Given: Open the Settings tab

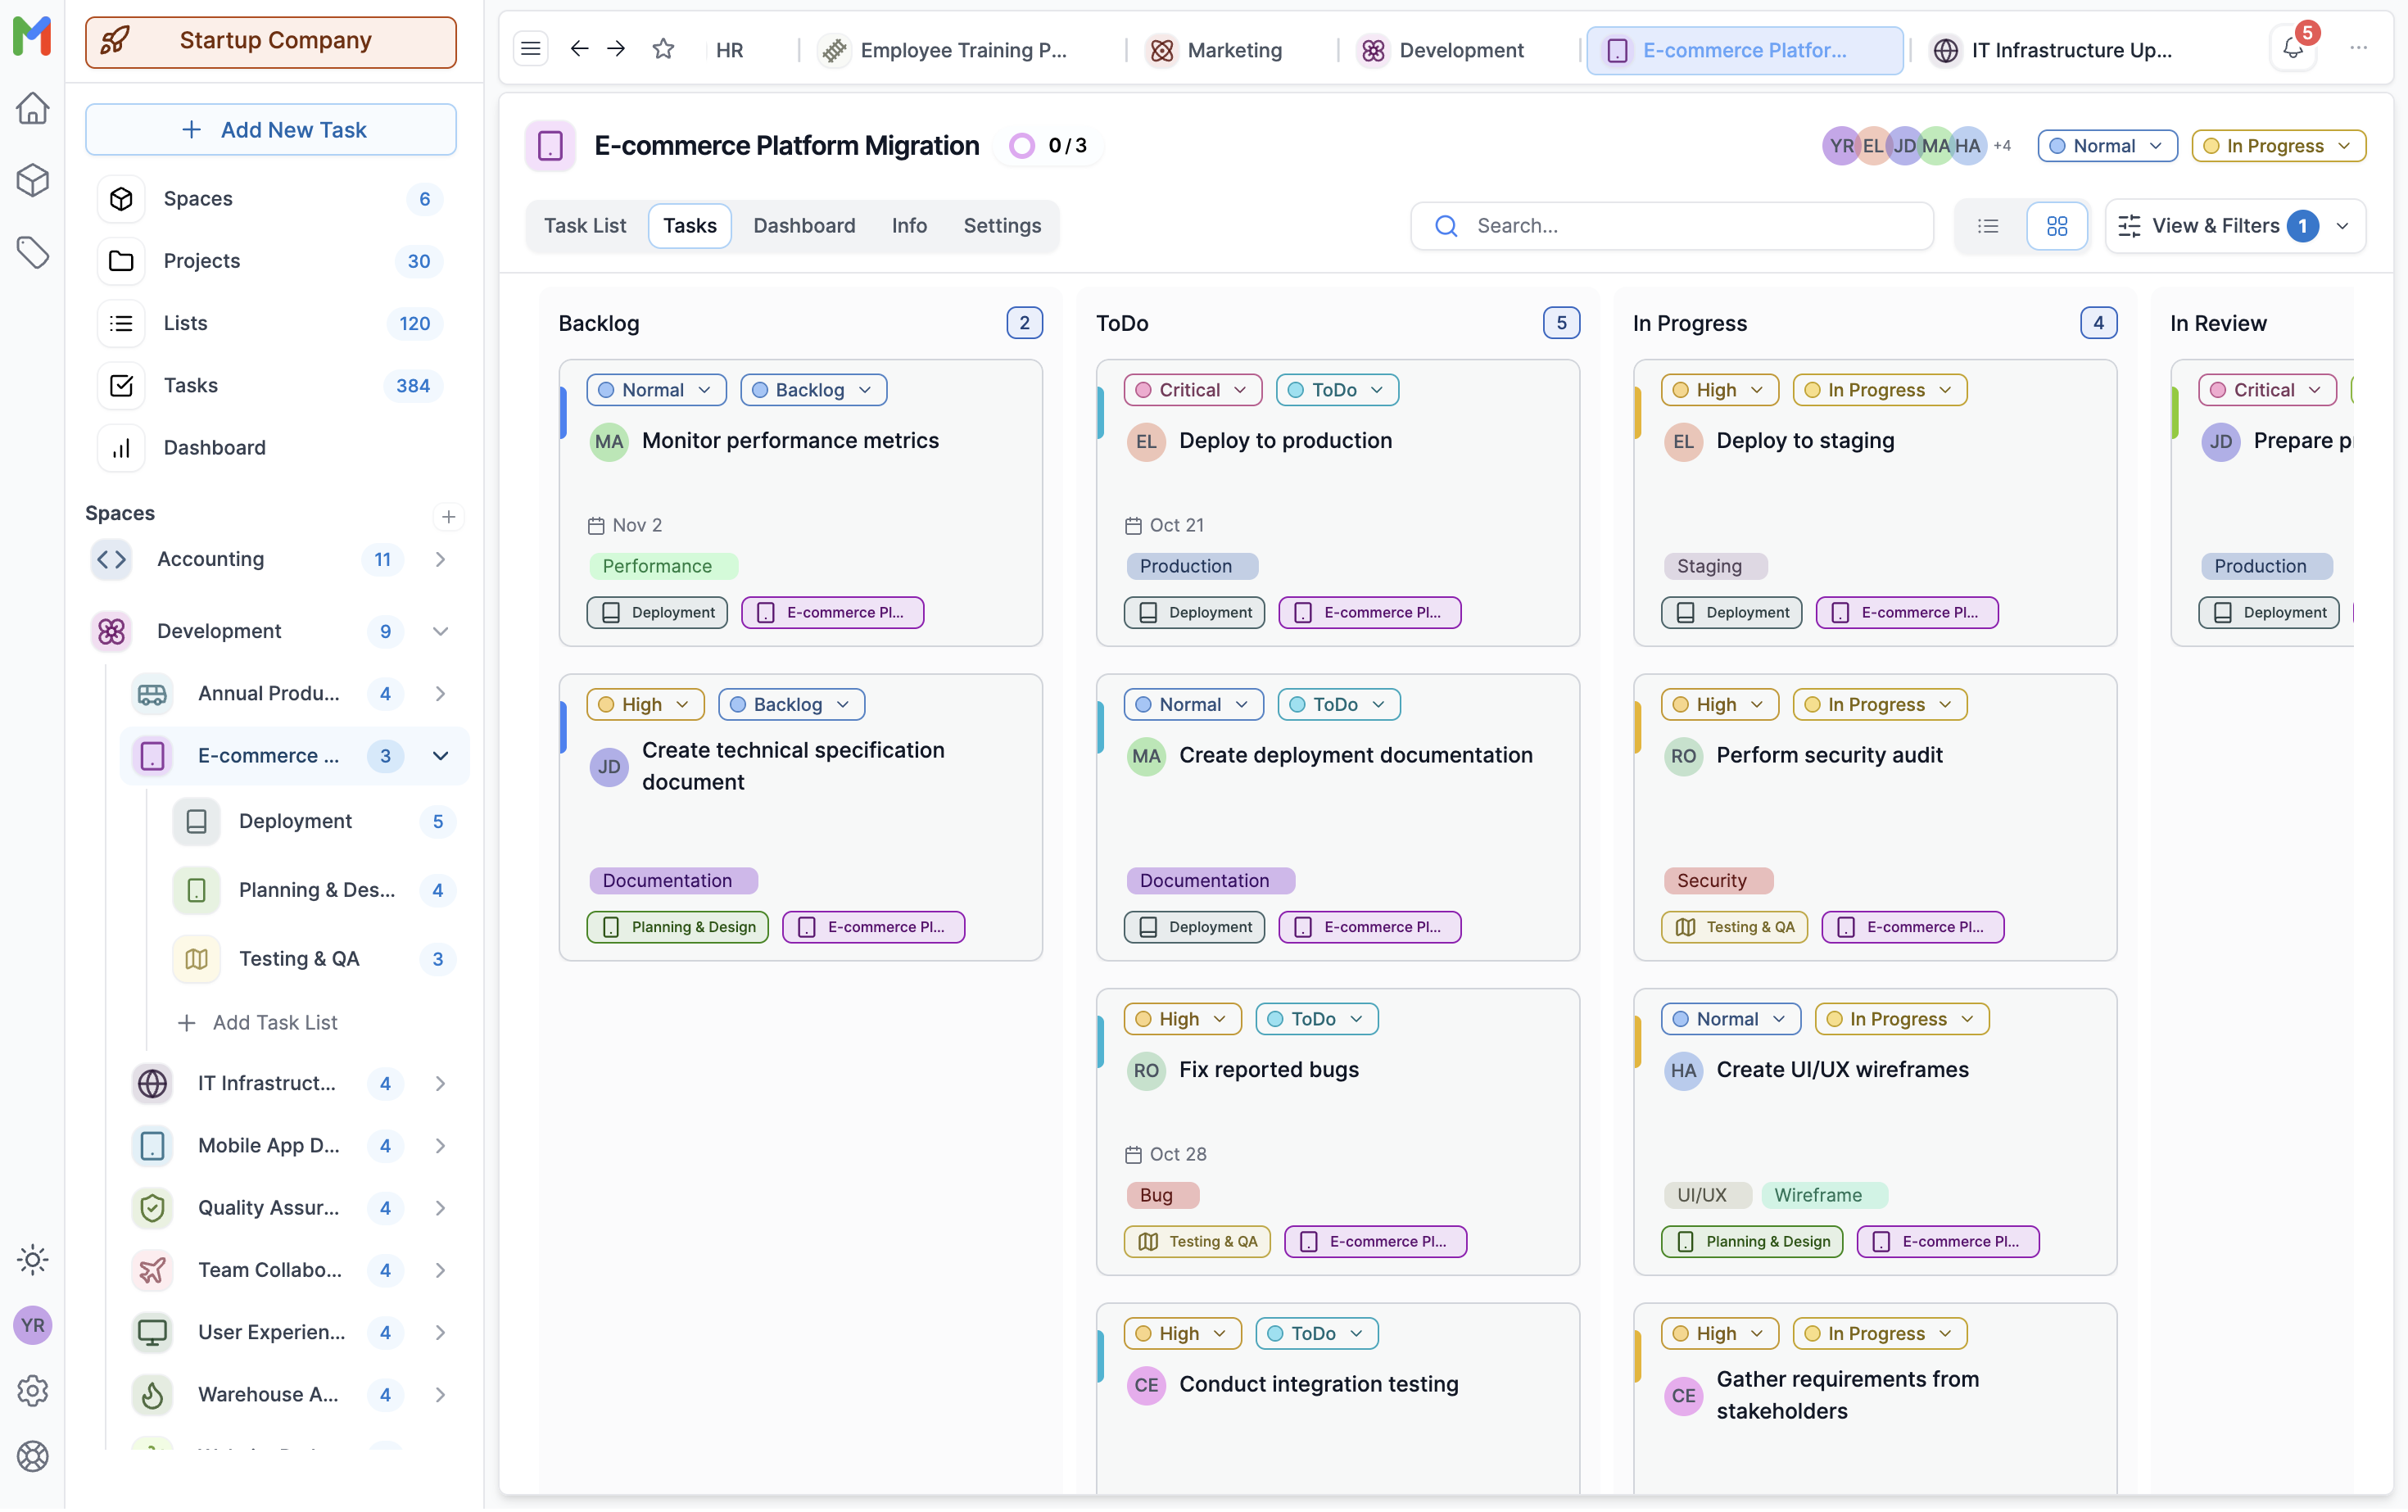Looking at the screenshot, I should (1002, 225).
